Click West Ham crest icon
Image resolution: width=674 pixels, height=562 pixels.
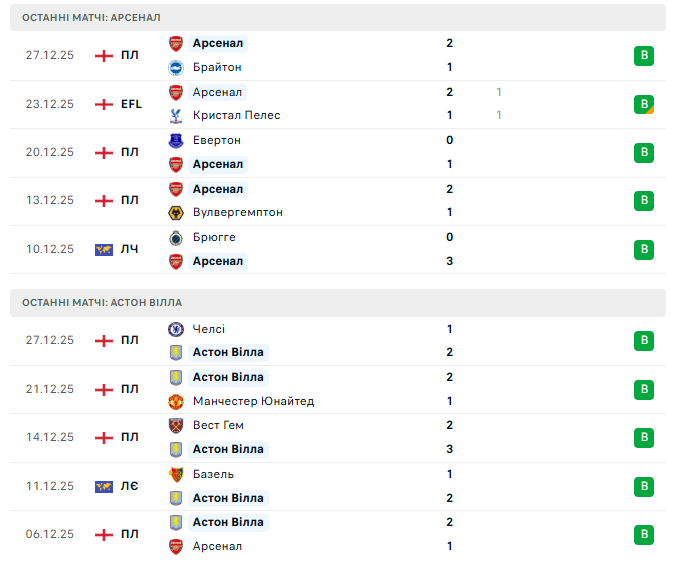(176, 425)
